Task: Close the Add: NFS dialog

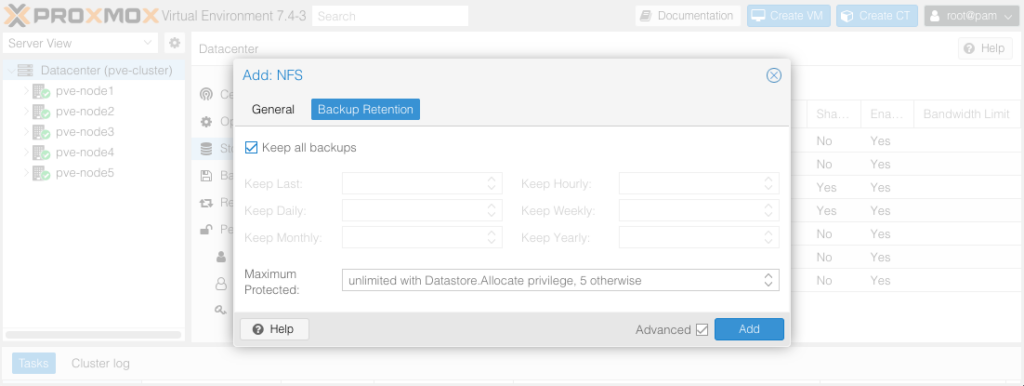Action: point(773,76)
